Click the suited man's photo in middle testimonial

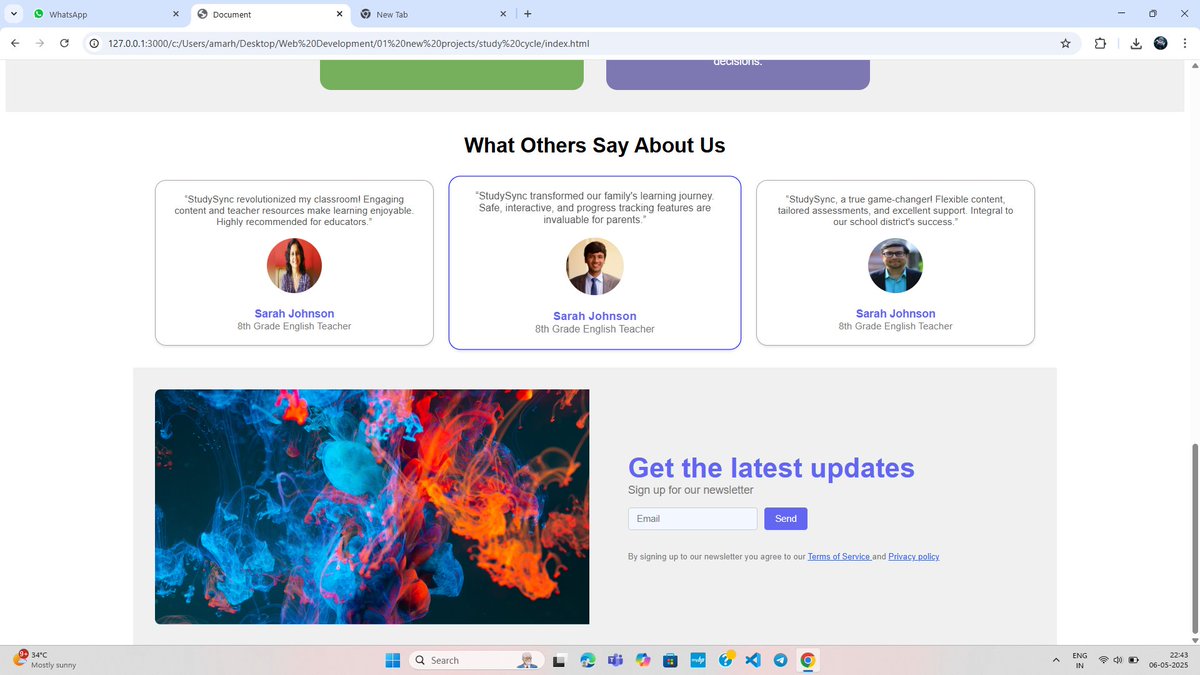pyautogui.click(x=595, y=266)
